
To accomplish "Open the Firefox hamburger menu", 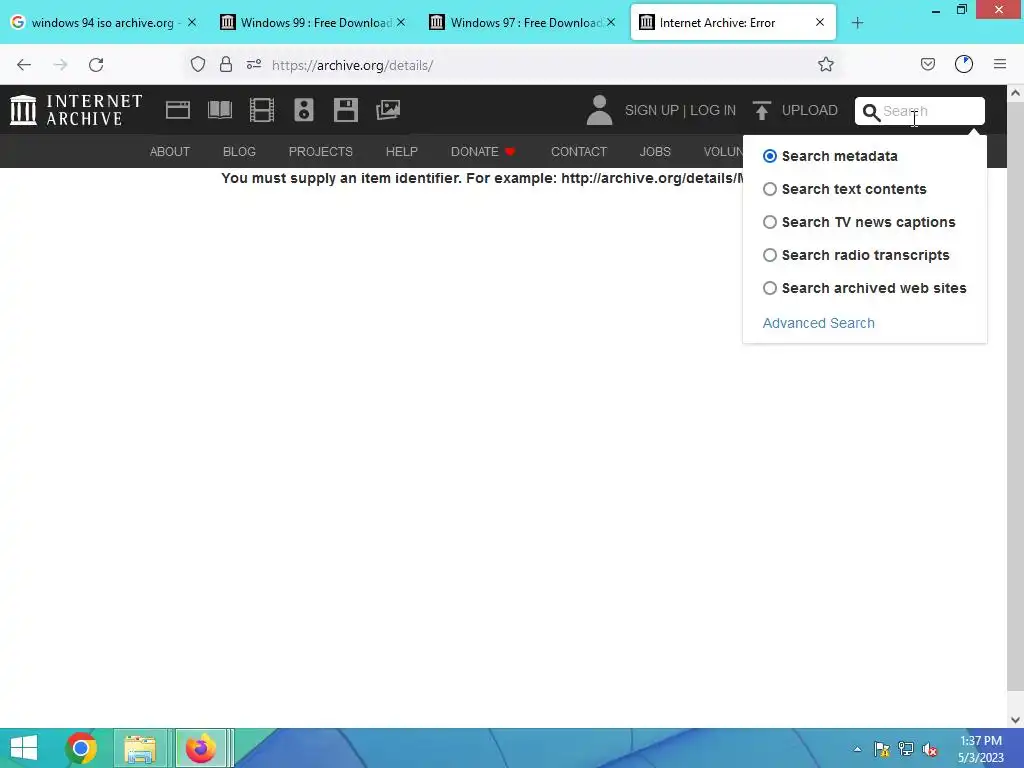I will 1000,64.
